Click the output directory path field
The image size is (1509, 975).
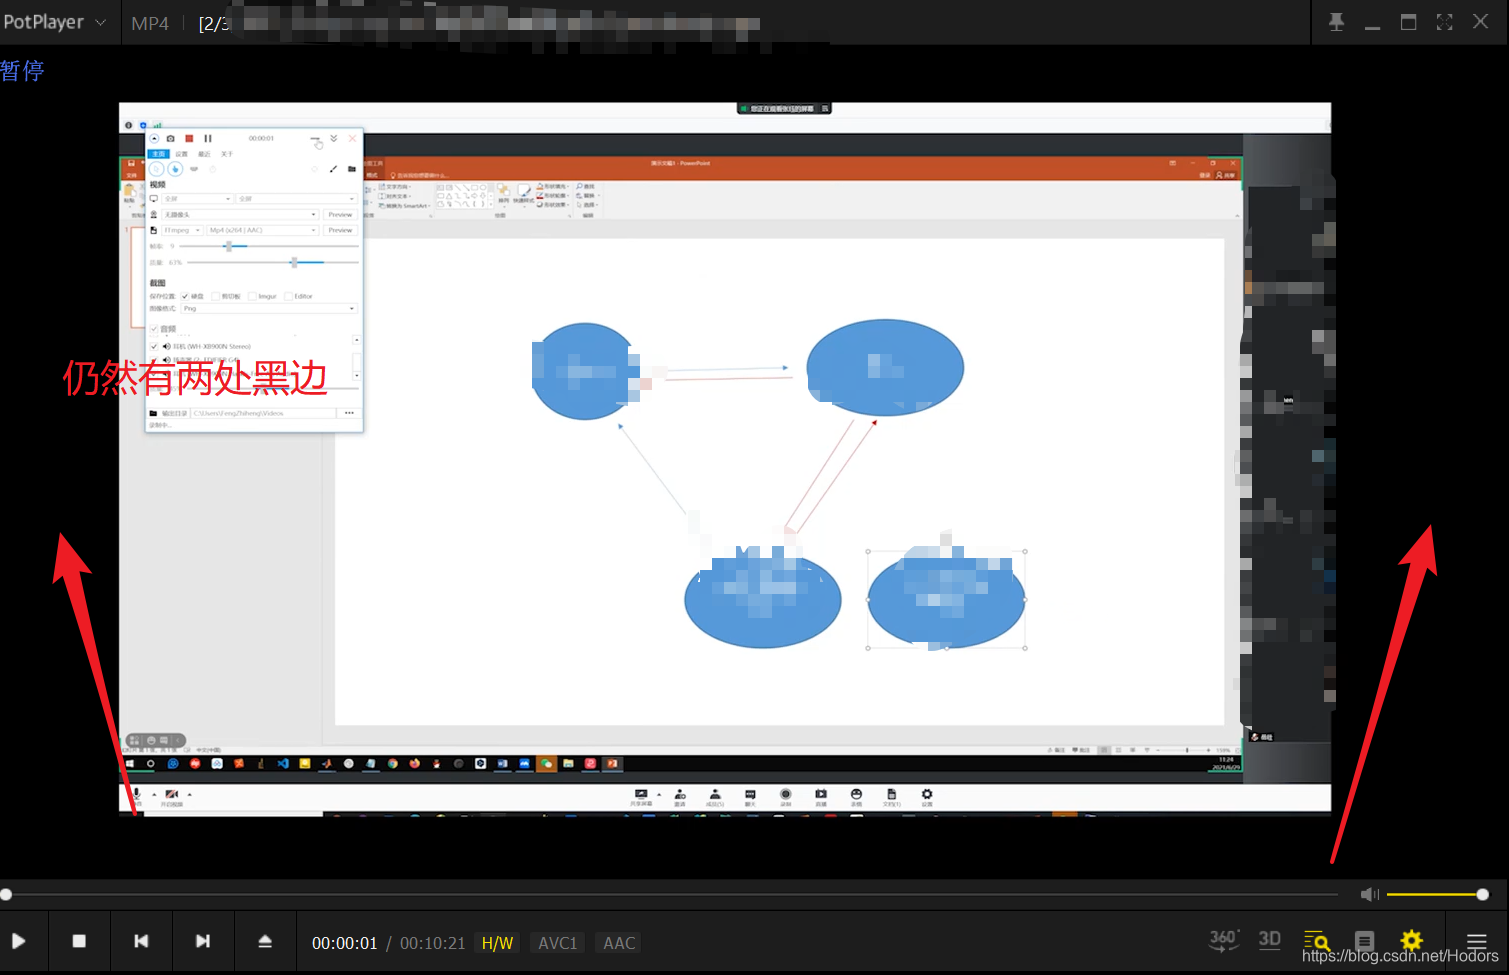tap(263, 413)
